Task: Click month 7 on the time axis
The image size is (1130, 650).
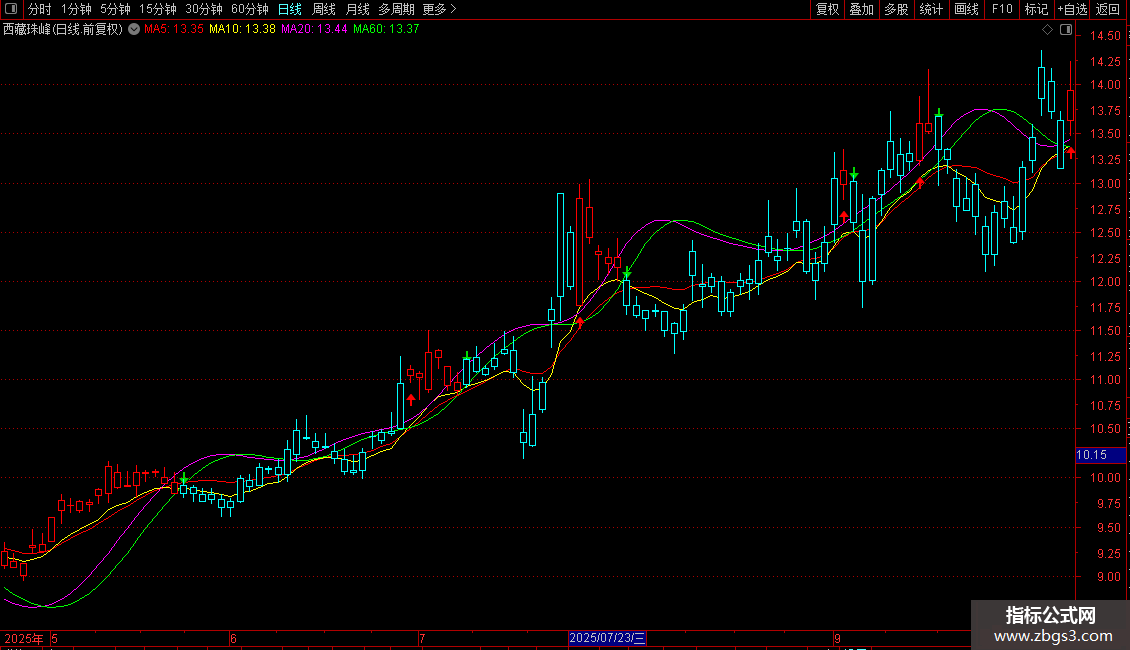Action: point(422,638)
